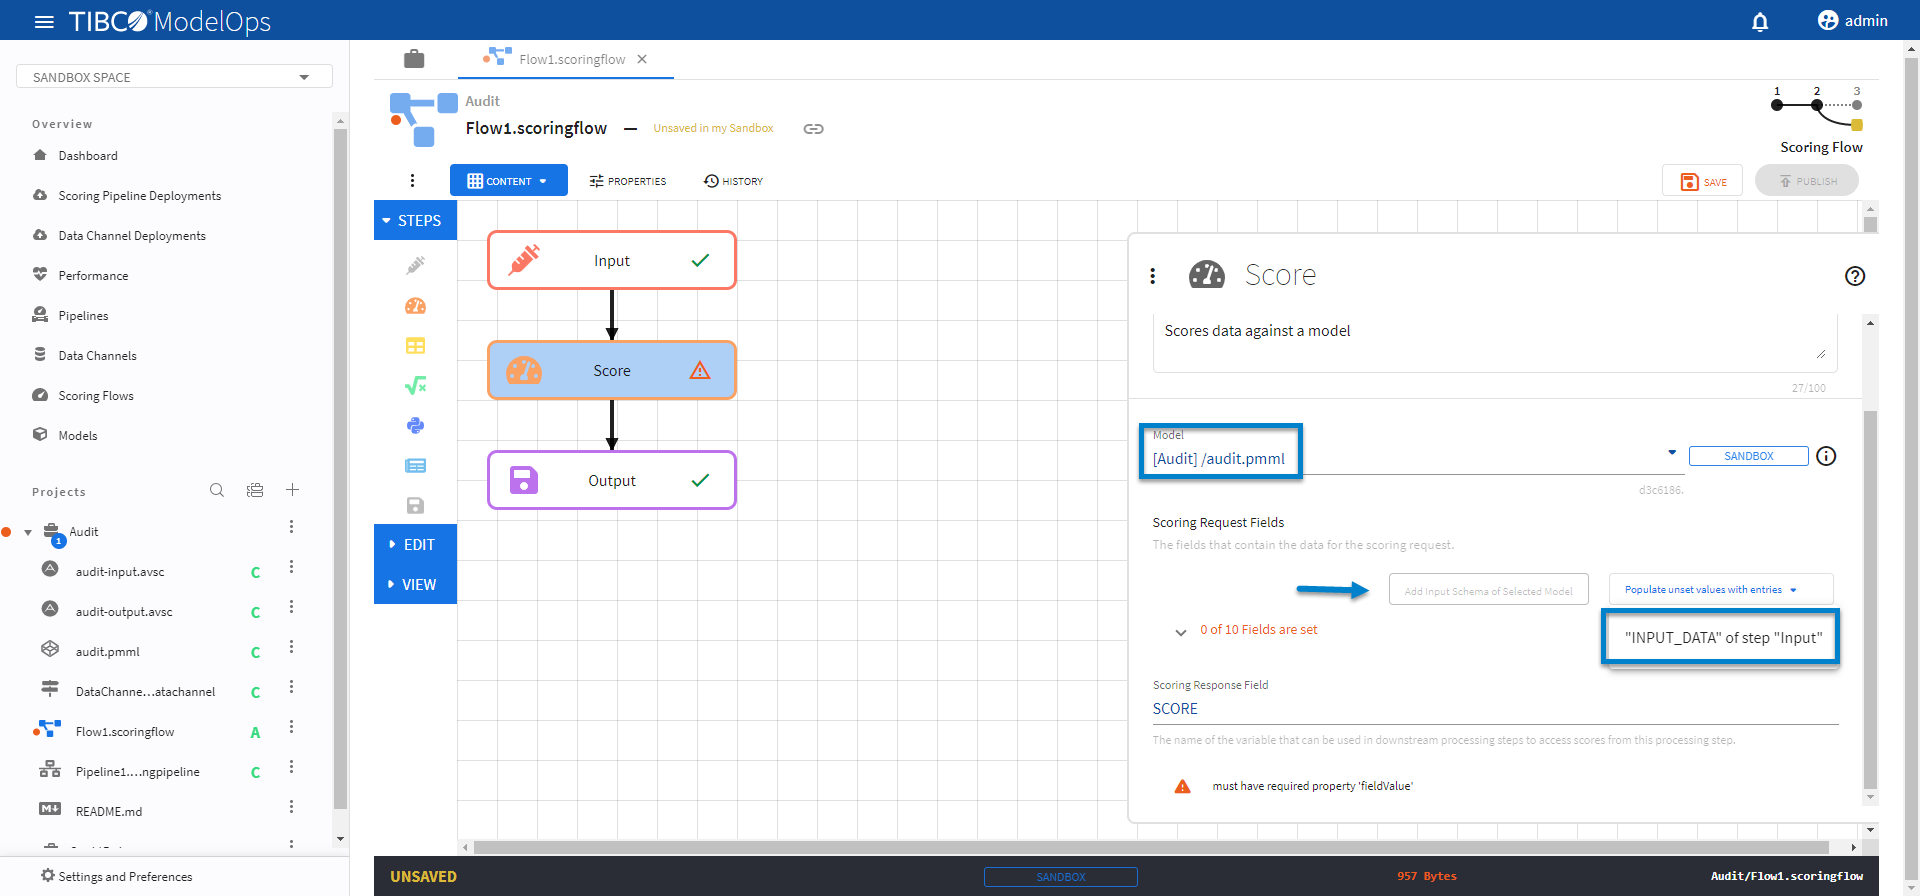Open the SANDBOX SPACE selector
The height and width of the screenshot is (896, 1920).
tap(174, 77)
